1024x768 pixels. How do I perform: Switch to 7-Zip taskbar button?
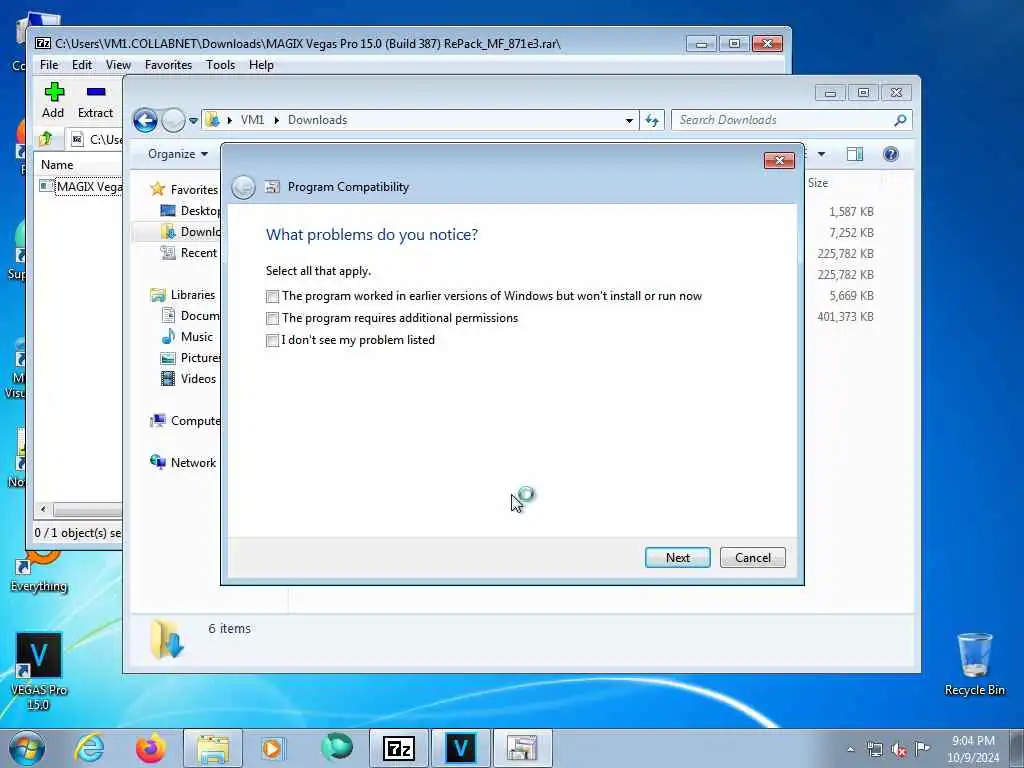click(x=398, y=748)
